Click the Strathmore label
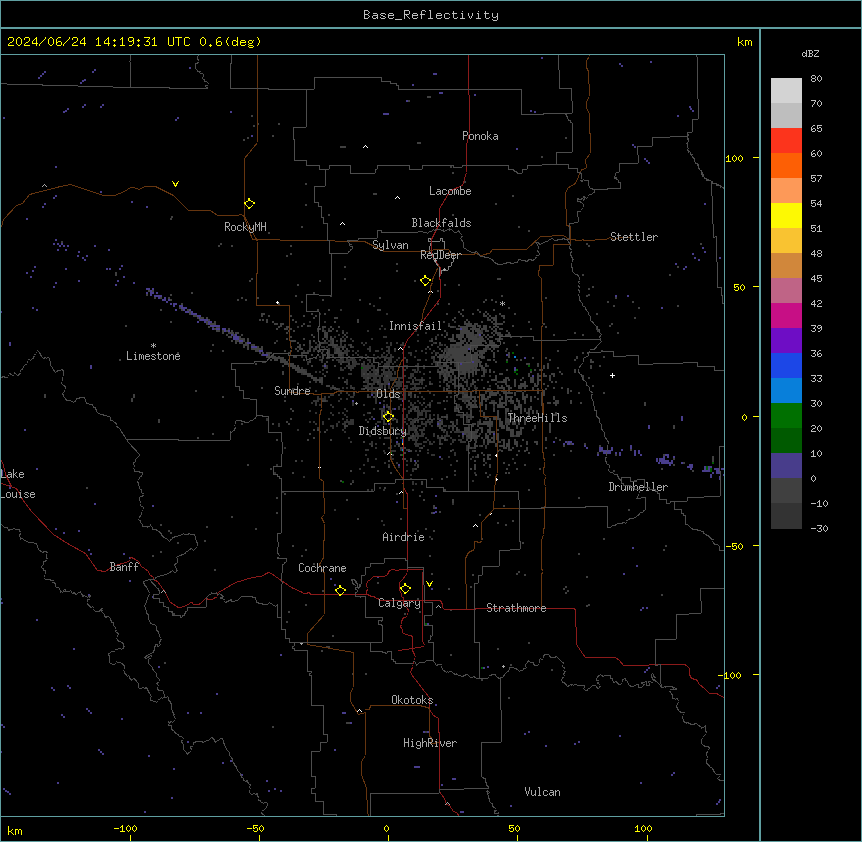This screenshot has height=842, width=862. [516, 608]
